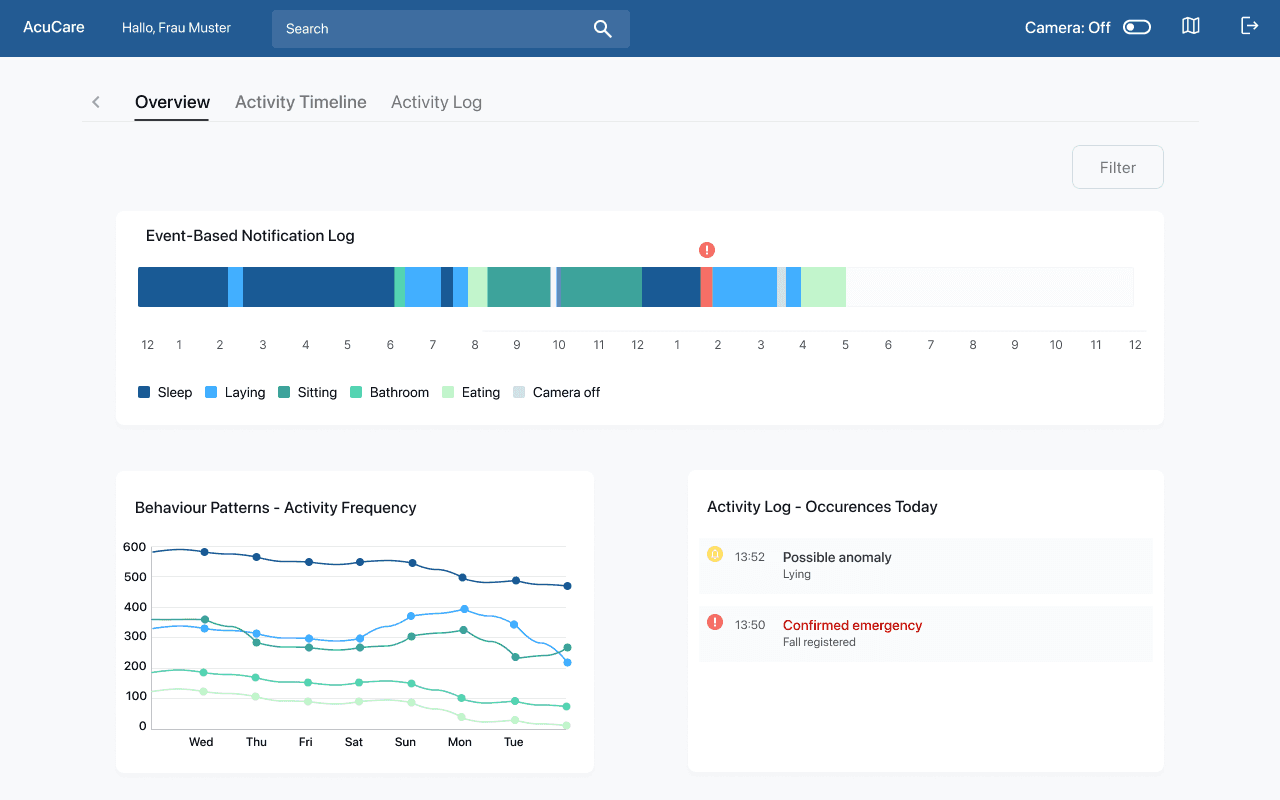Select the Overview tab
Image resolution: width=1280 pixels, height=800 pixels.
(172, 102)
